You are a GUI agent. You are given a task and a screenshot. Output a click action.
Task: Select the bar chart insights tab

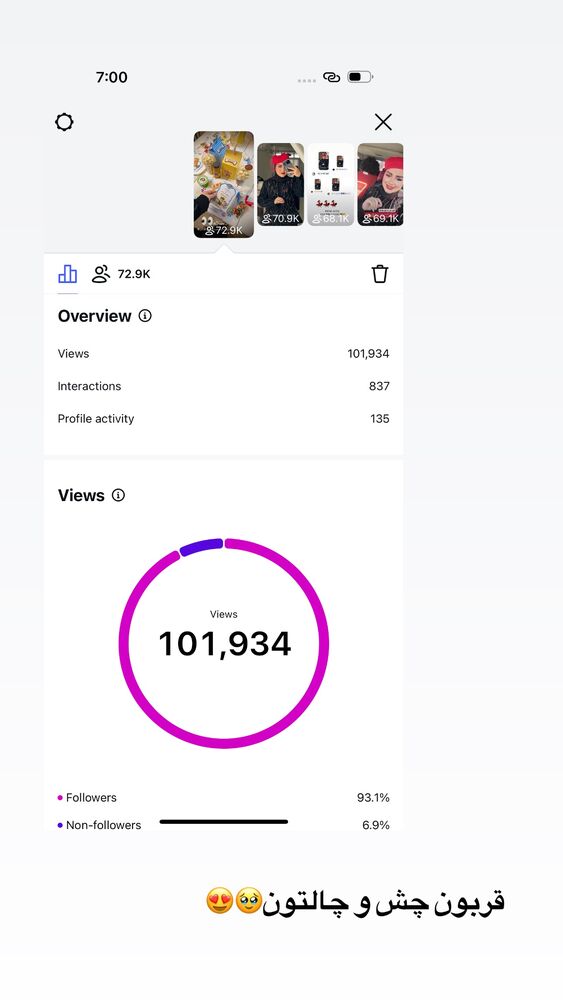click(x=68, y=274)
